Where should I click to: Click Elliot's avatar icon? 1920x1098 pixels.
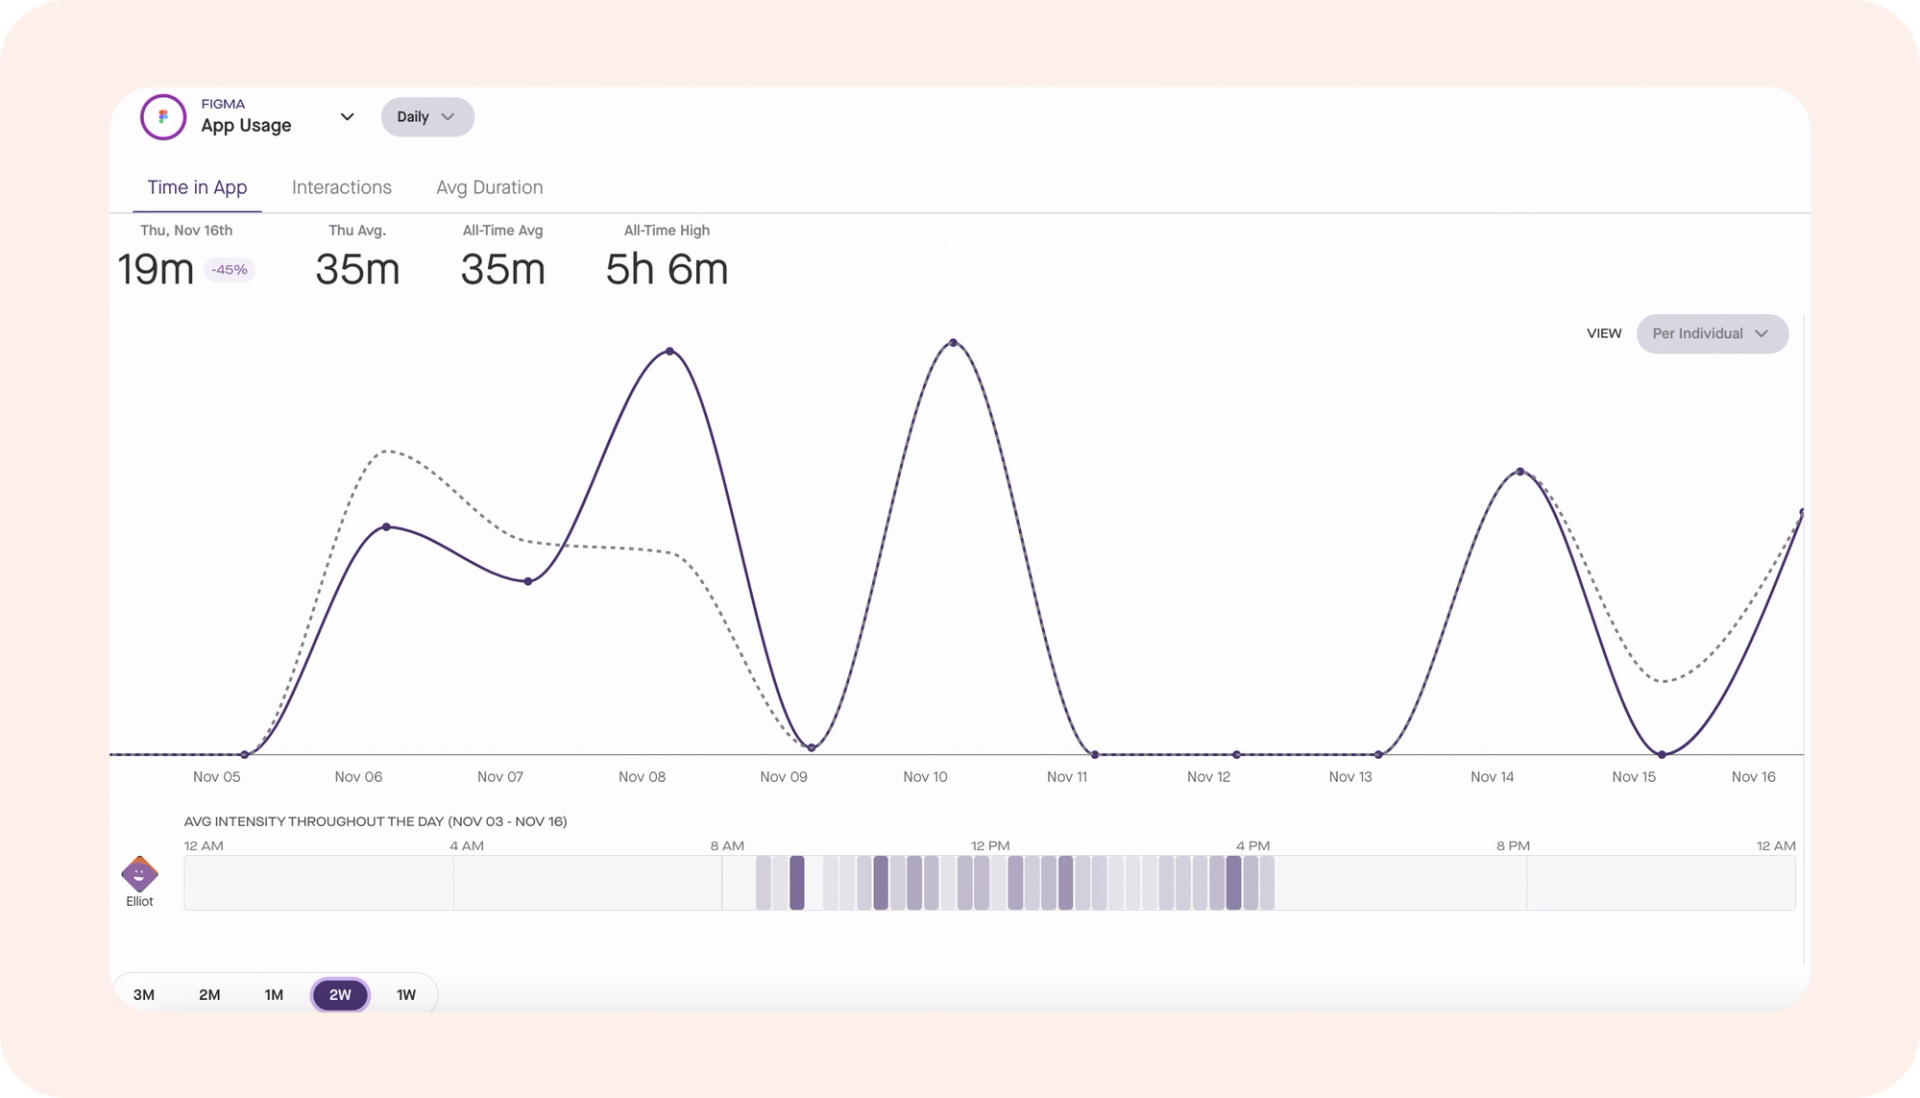point(139,874)
